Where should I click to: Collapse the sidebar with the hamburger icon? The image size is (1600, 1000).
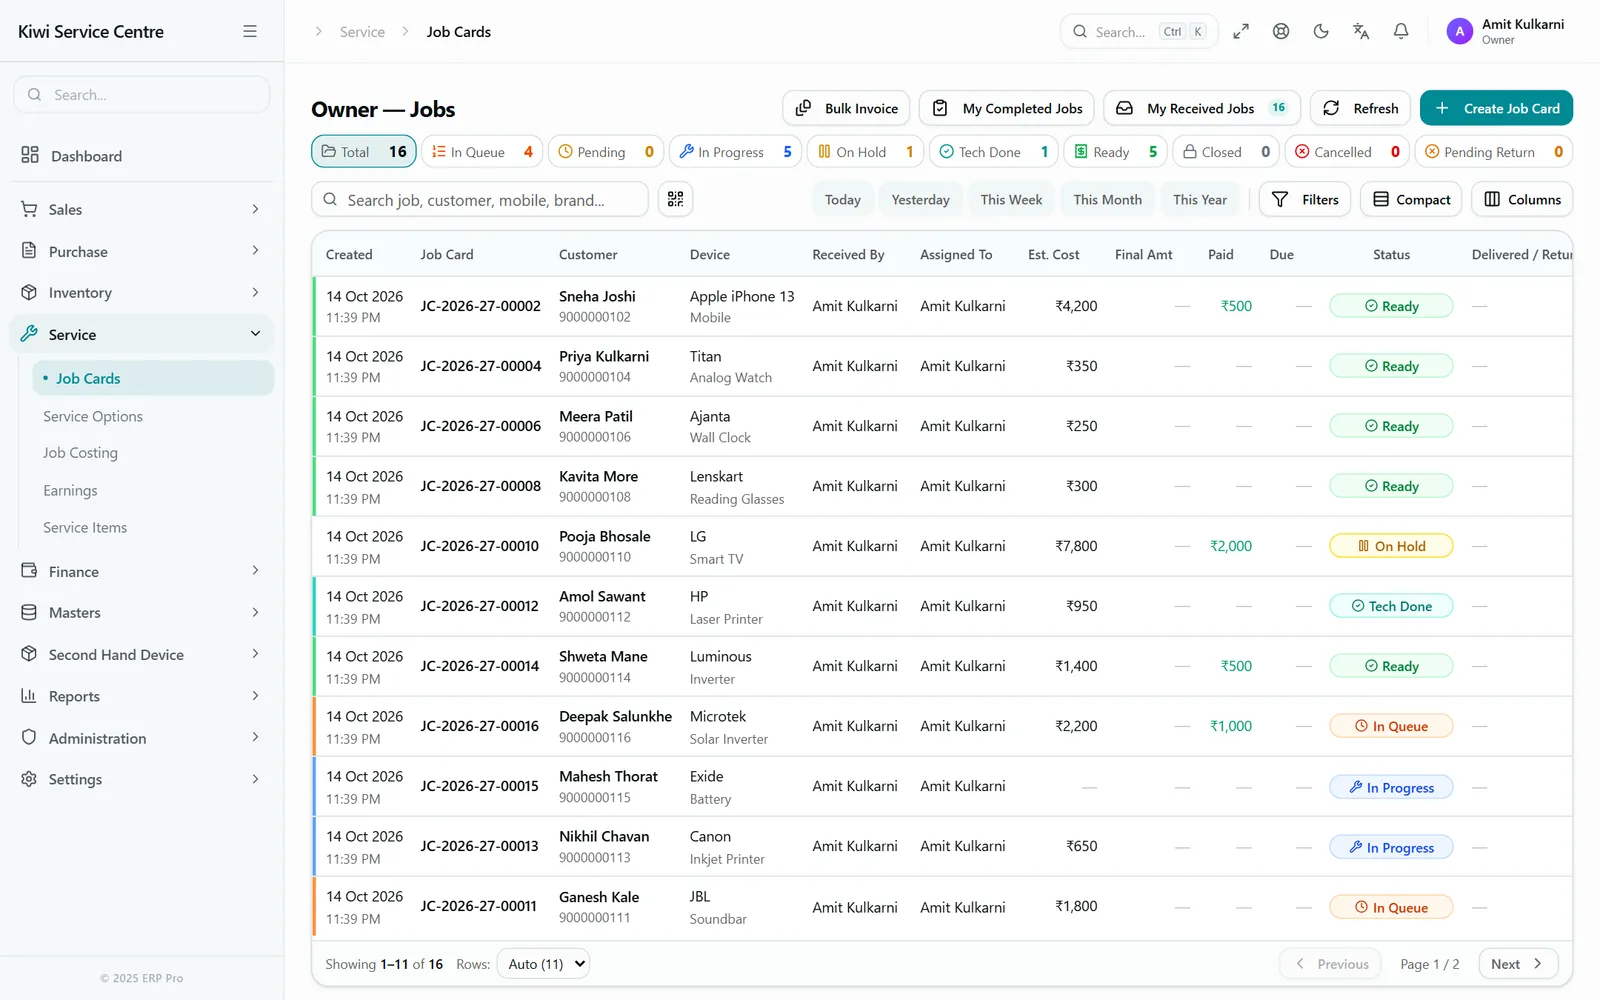pyautogui.click(x=250, y=31)
